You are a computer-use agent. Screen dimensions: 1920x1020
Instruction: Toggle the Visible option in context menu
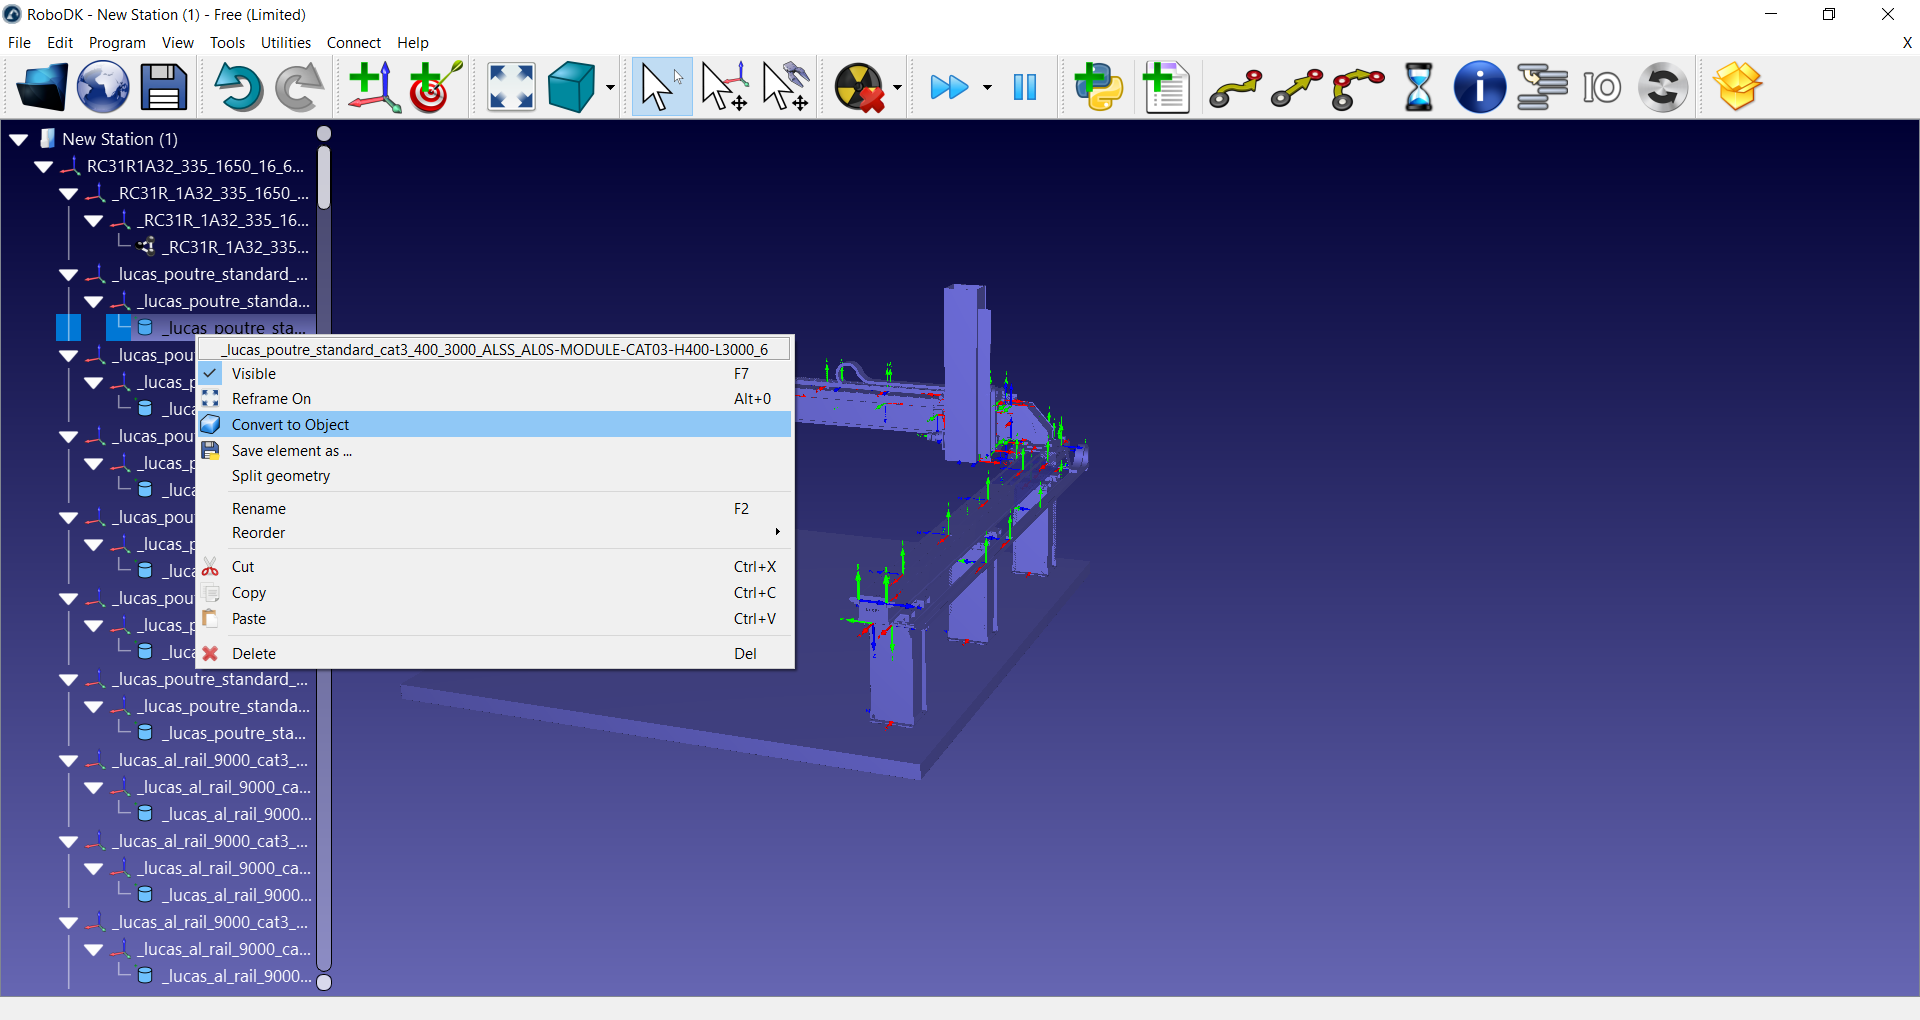[x=254, y=374]
